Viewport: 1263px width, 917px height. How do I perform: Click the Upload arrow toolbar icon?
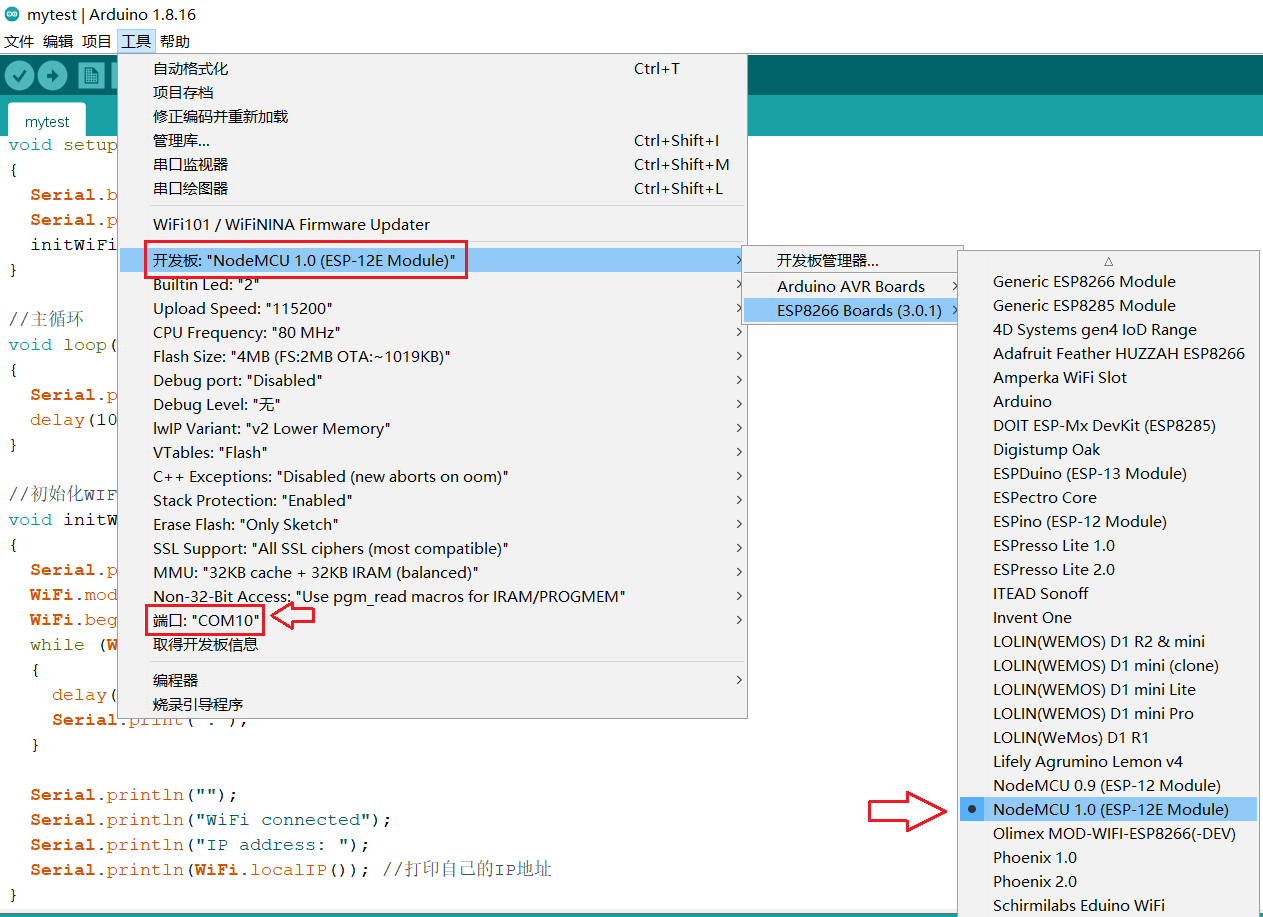[52, 76]
